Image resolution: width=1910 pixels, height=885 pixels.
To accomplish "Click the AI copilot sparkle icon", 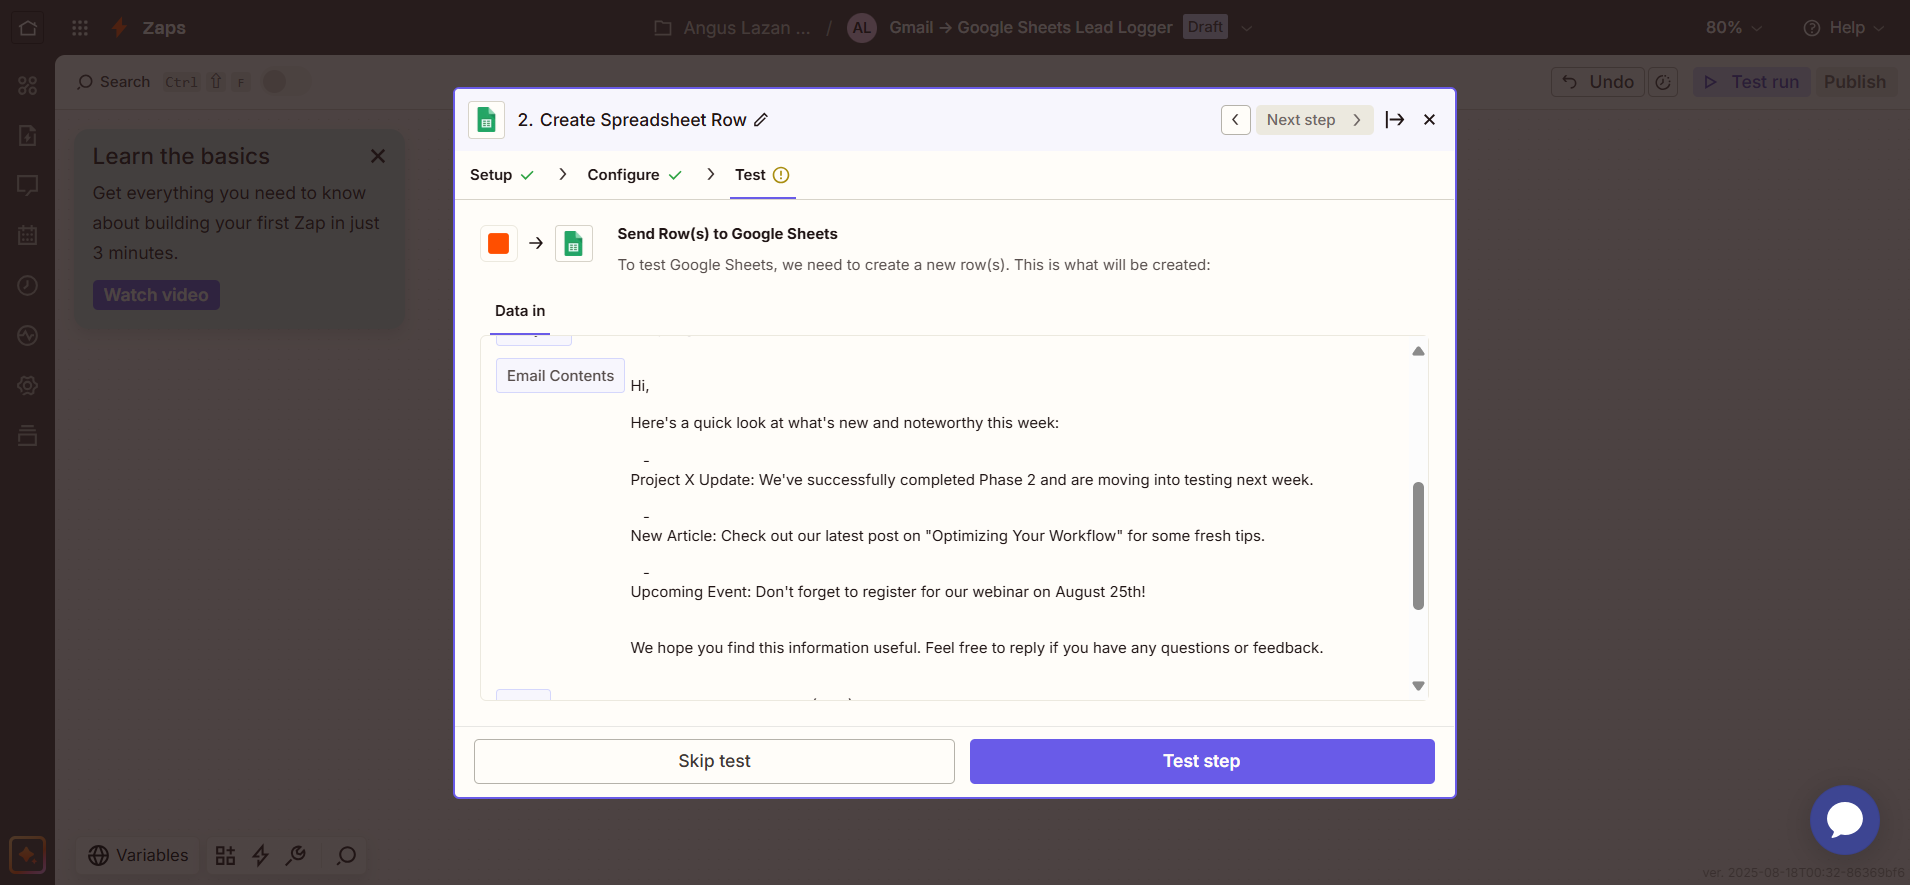I will pos(28,855).
